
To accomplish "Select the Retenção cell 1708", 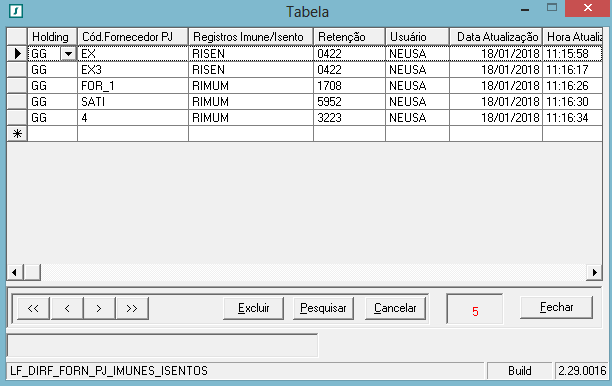I will (x=349, y=85).
